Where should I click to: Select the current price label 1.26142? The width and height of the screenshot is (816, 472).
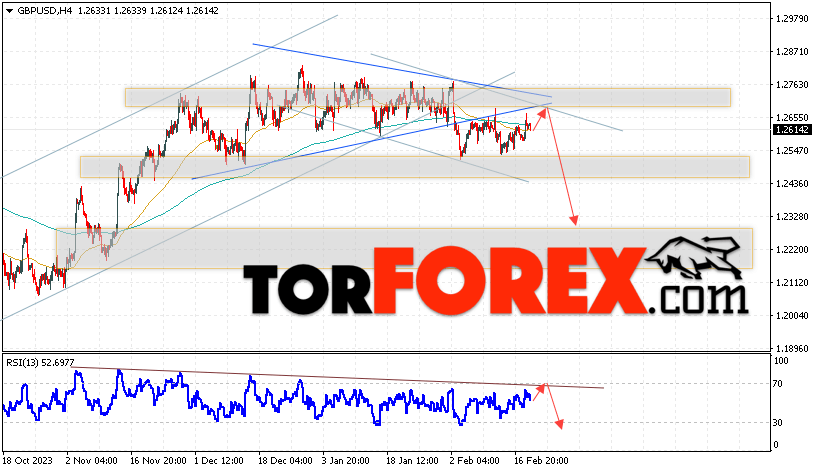point(792,130)
